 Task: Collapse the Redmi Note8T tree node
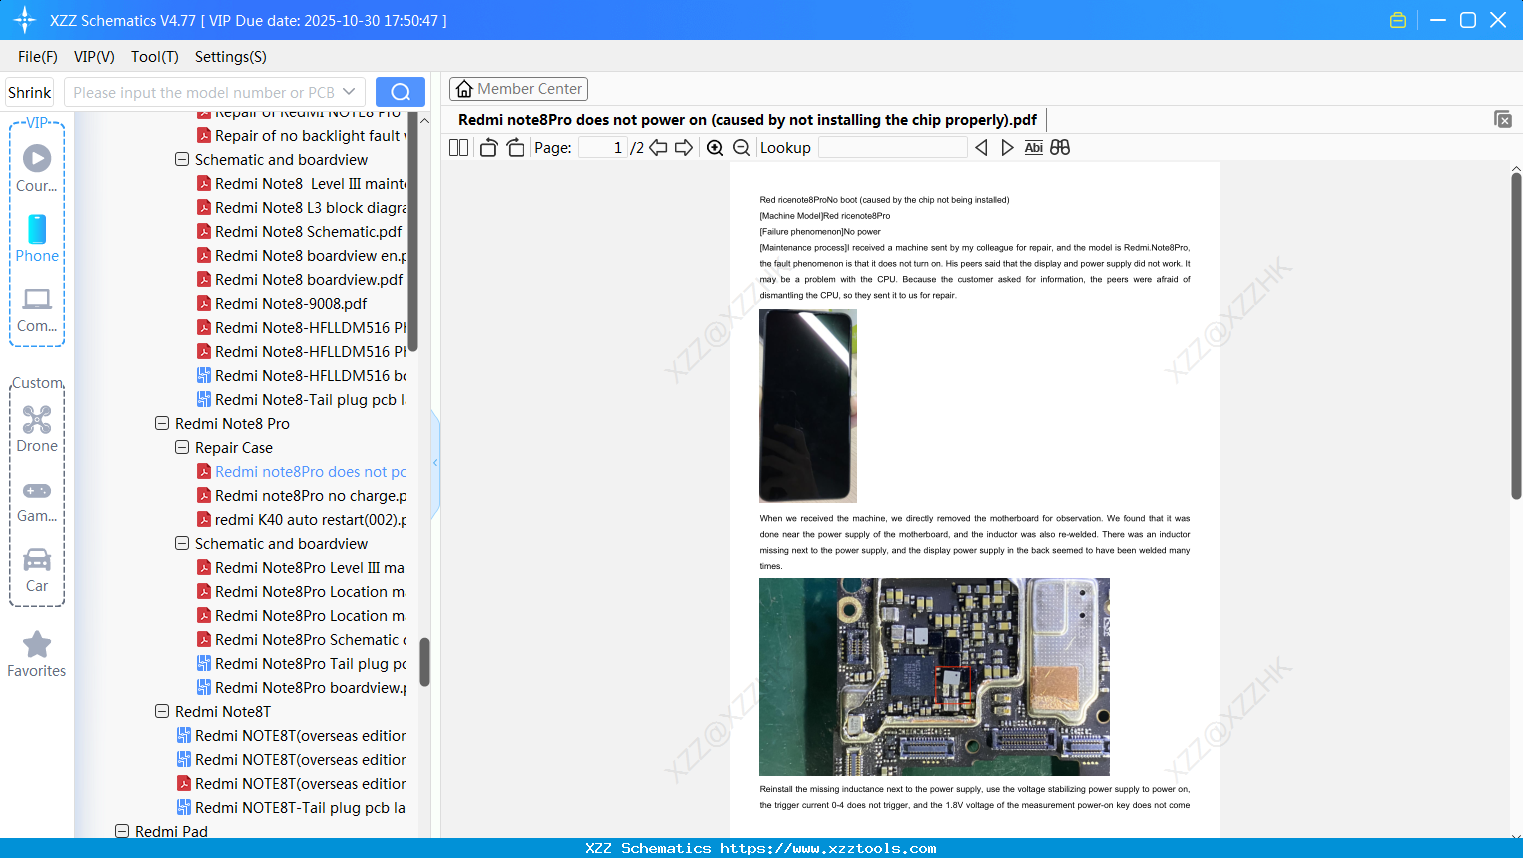coord(162,712)
